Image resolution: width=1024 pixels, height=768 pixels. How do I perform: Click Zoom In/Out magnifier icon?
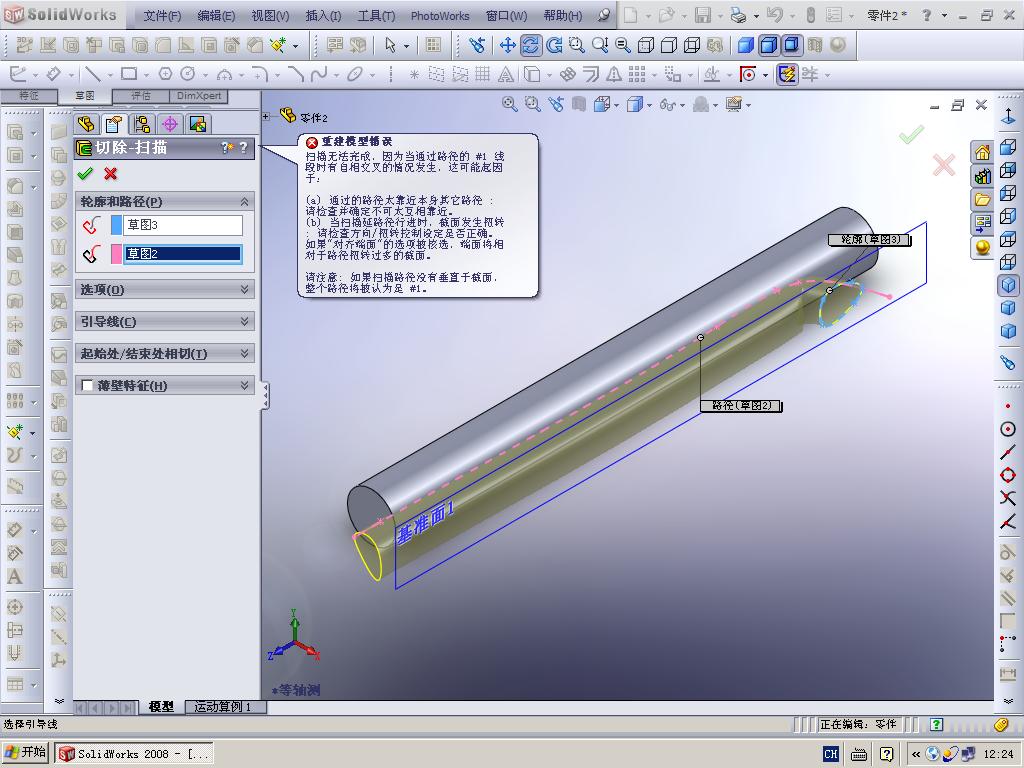600,44
